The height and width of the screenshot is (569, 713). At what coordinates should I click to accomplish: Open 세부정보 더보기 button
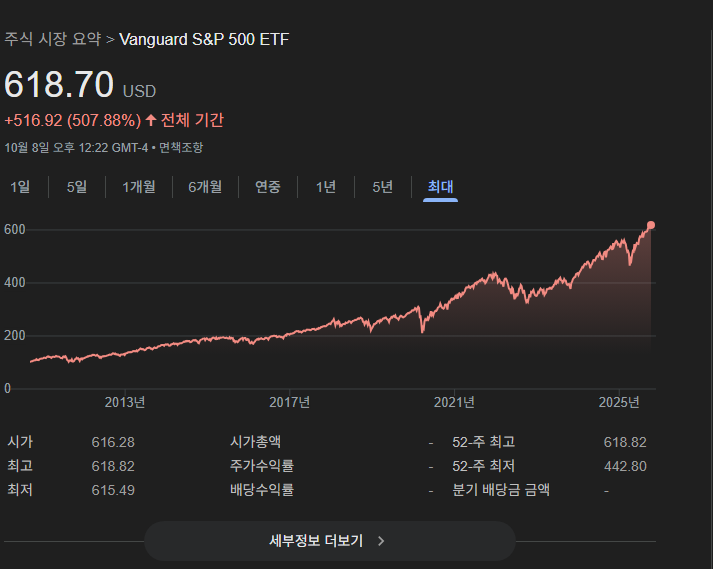(x=330, y=541)
